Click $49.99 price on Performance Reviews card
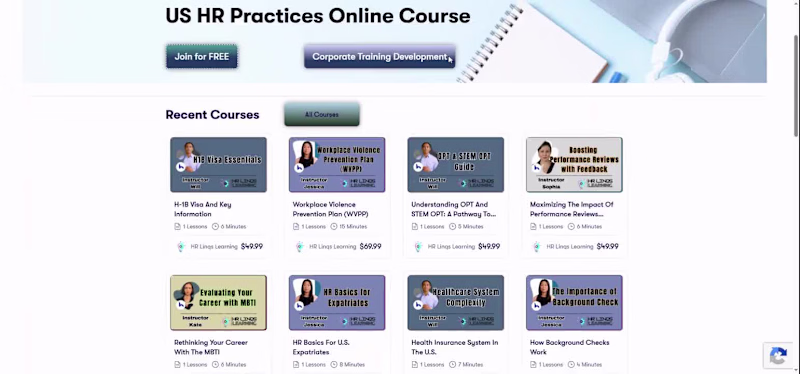The width and height of the screenshot is (800, 374). pyautogui.click(x=607, y=246)
